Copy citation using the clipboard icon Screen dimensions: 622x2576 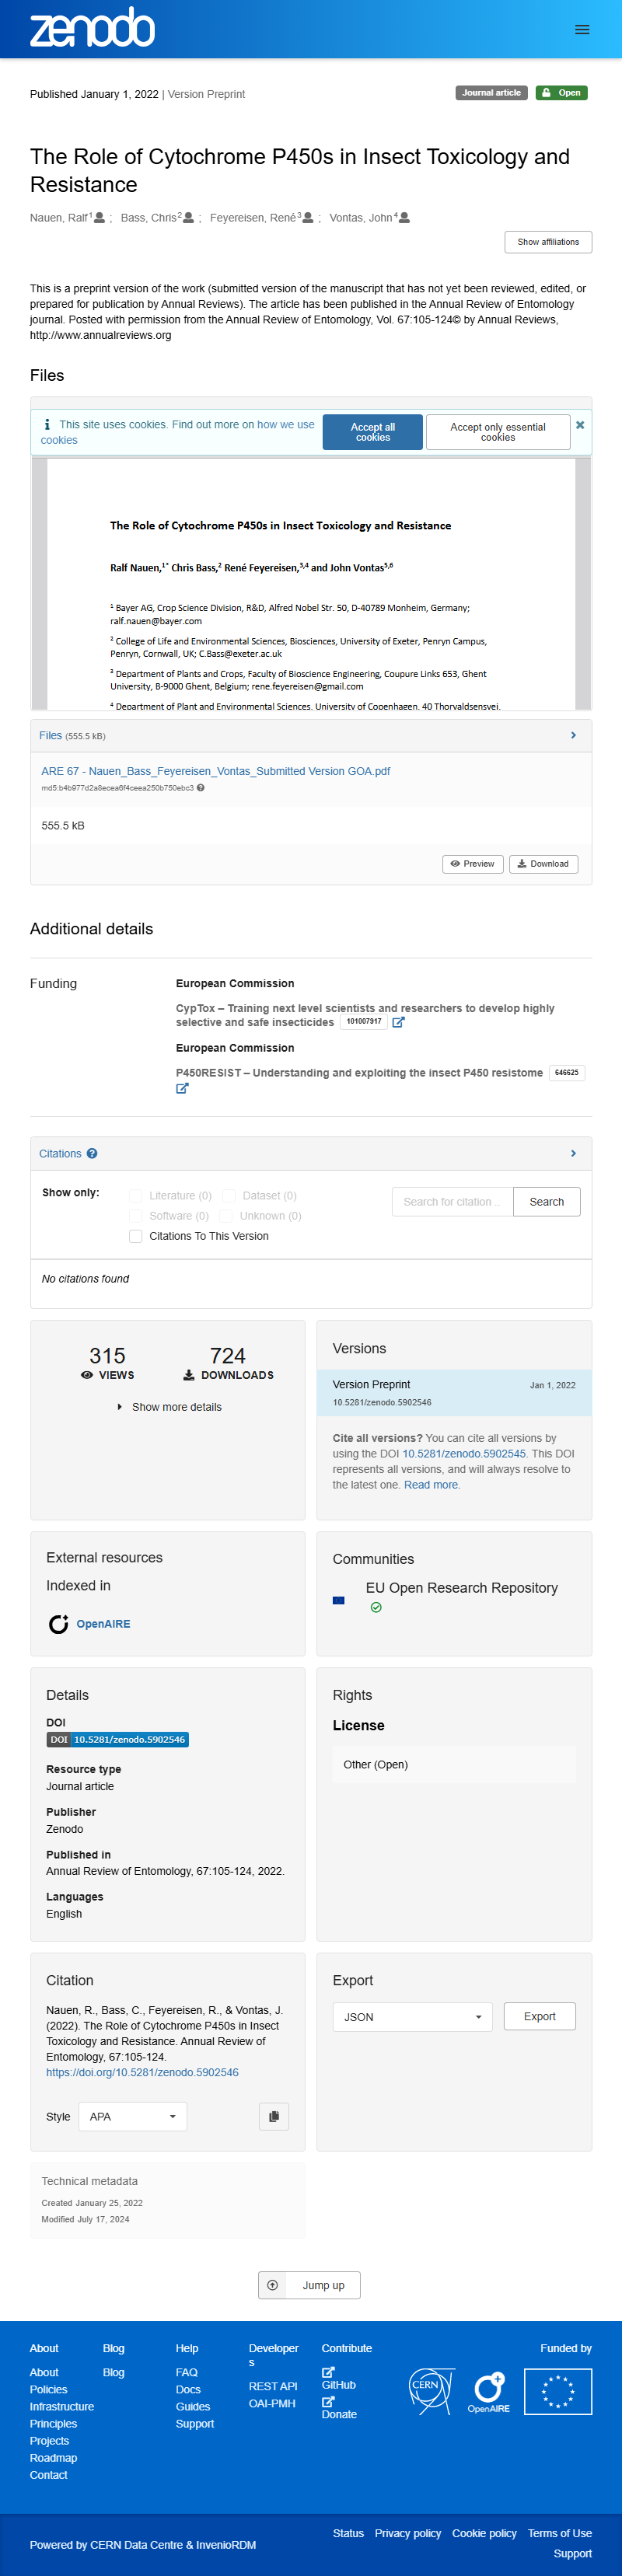click(x=274, y=2116)
